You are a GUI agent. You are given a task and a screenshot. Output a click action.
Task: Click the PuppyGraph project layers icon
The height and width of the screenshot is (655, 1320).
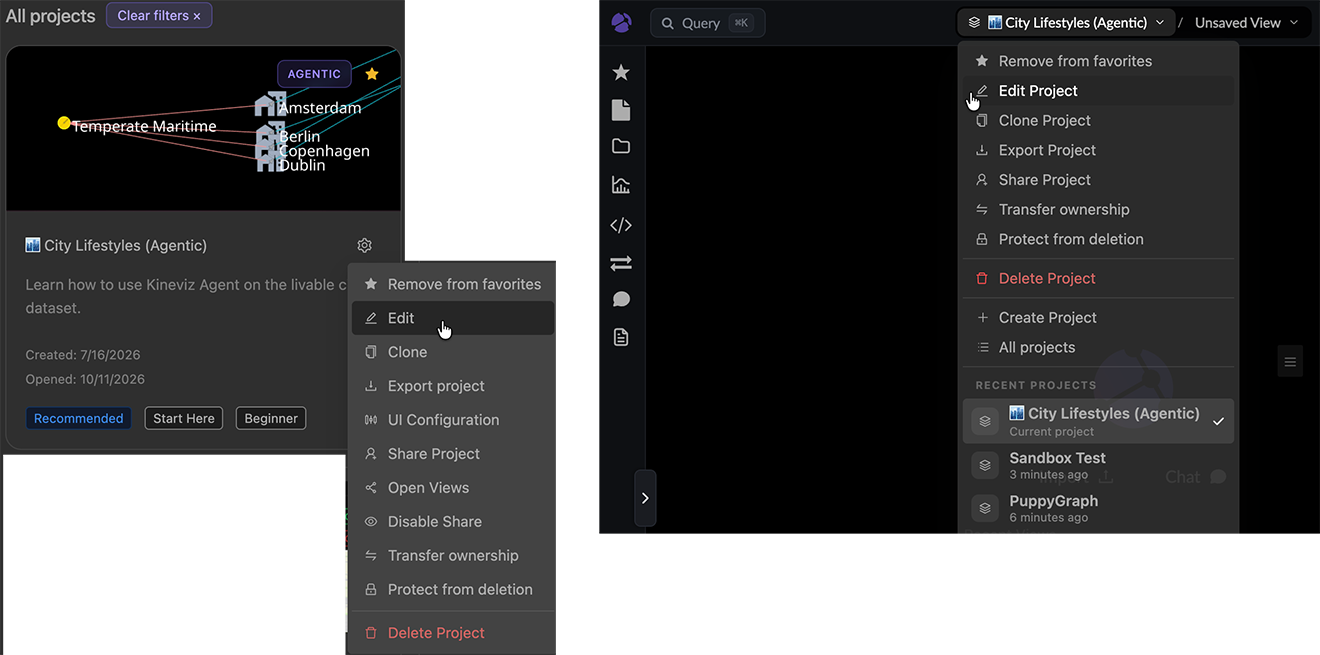click(985, 508)
